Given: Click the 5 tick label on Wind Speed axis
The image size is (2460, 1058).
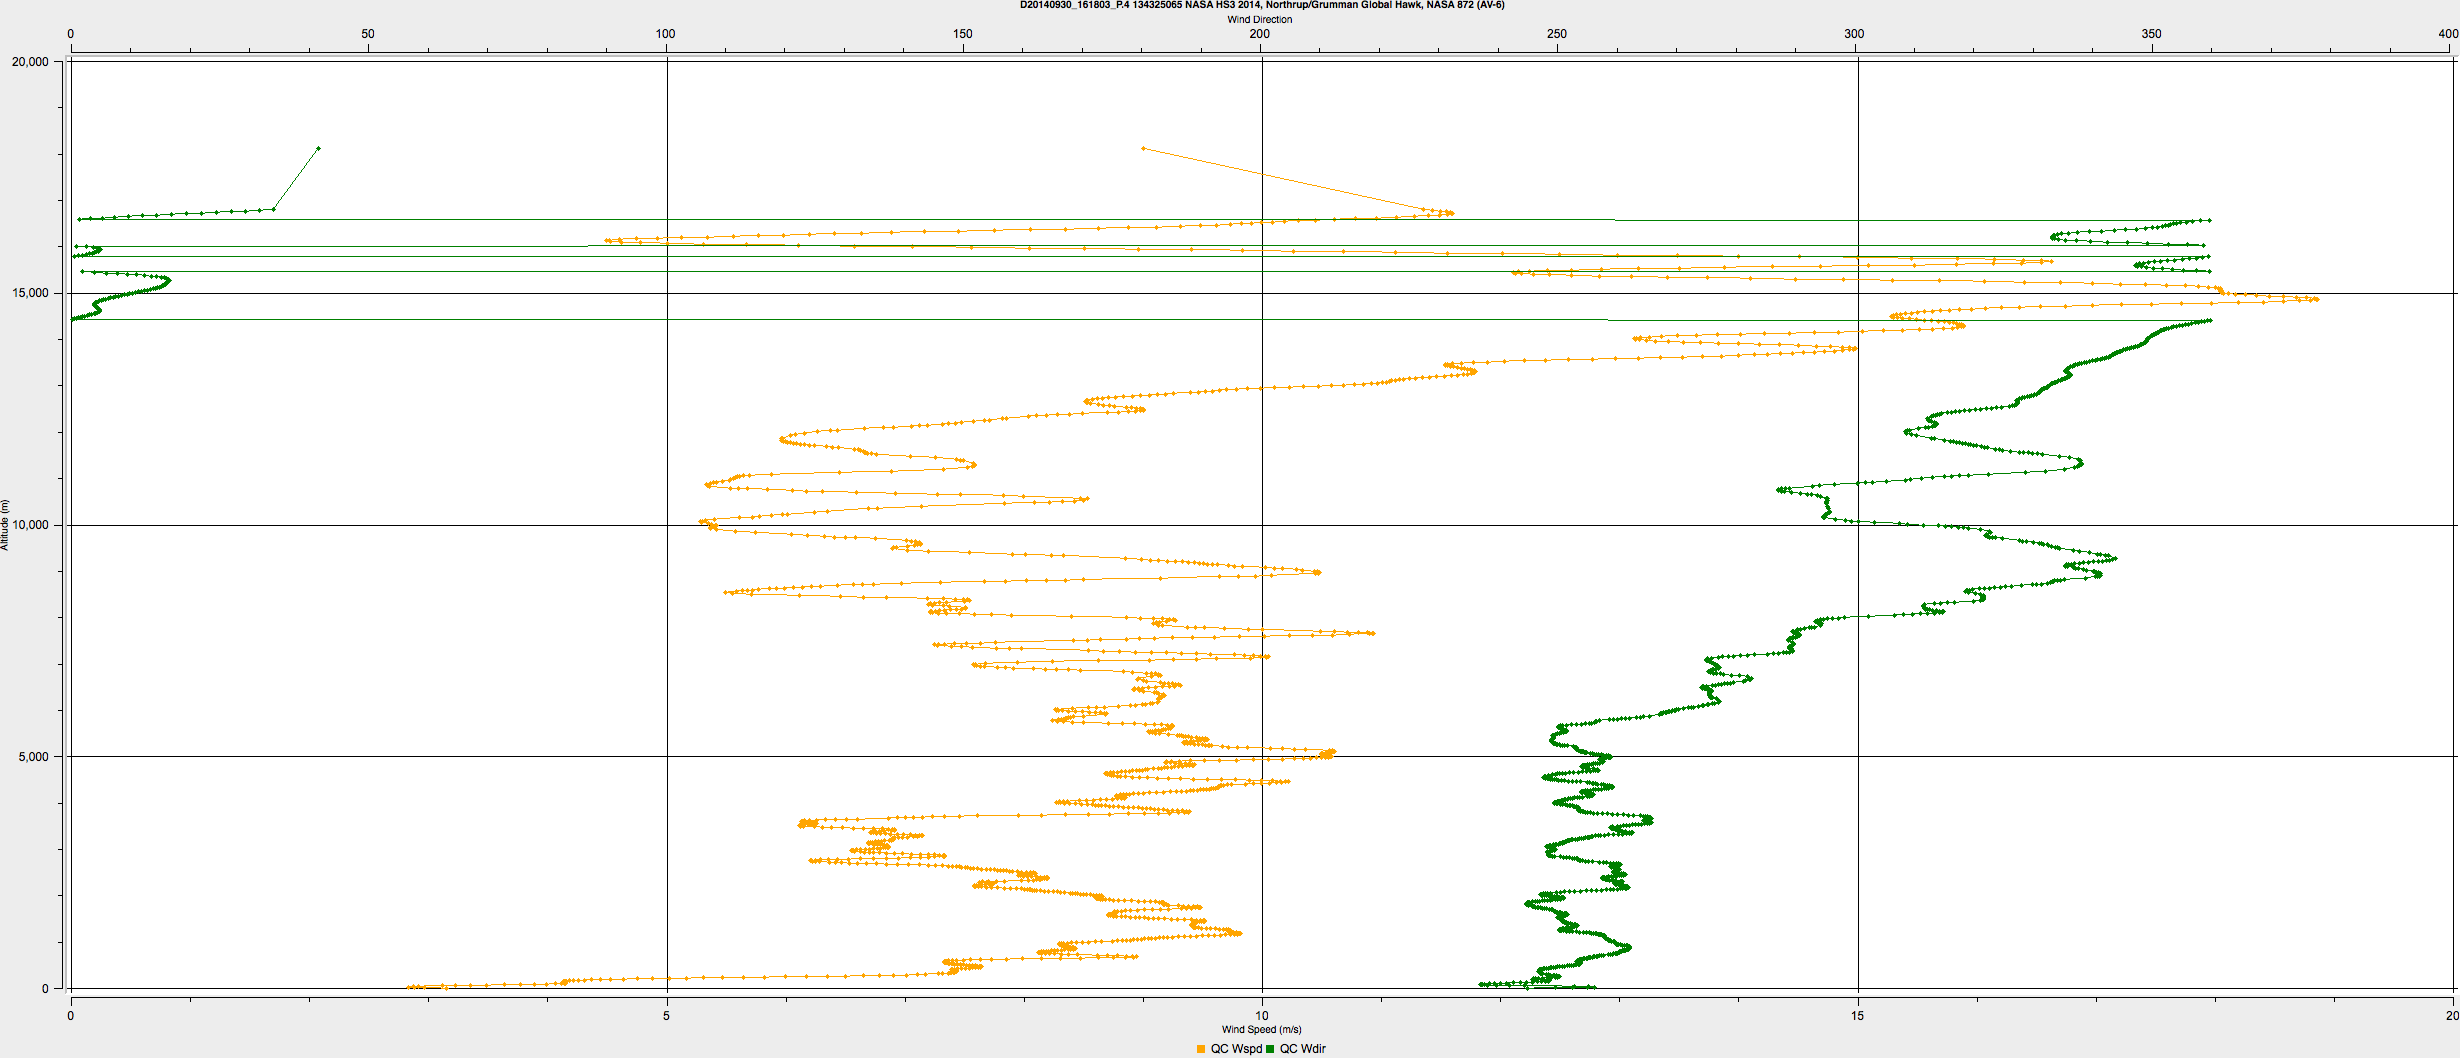Looking at the screenshot, I should tap(667, 1016).
